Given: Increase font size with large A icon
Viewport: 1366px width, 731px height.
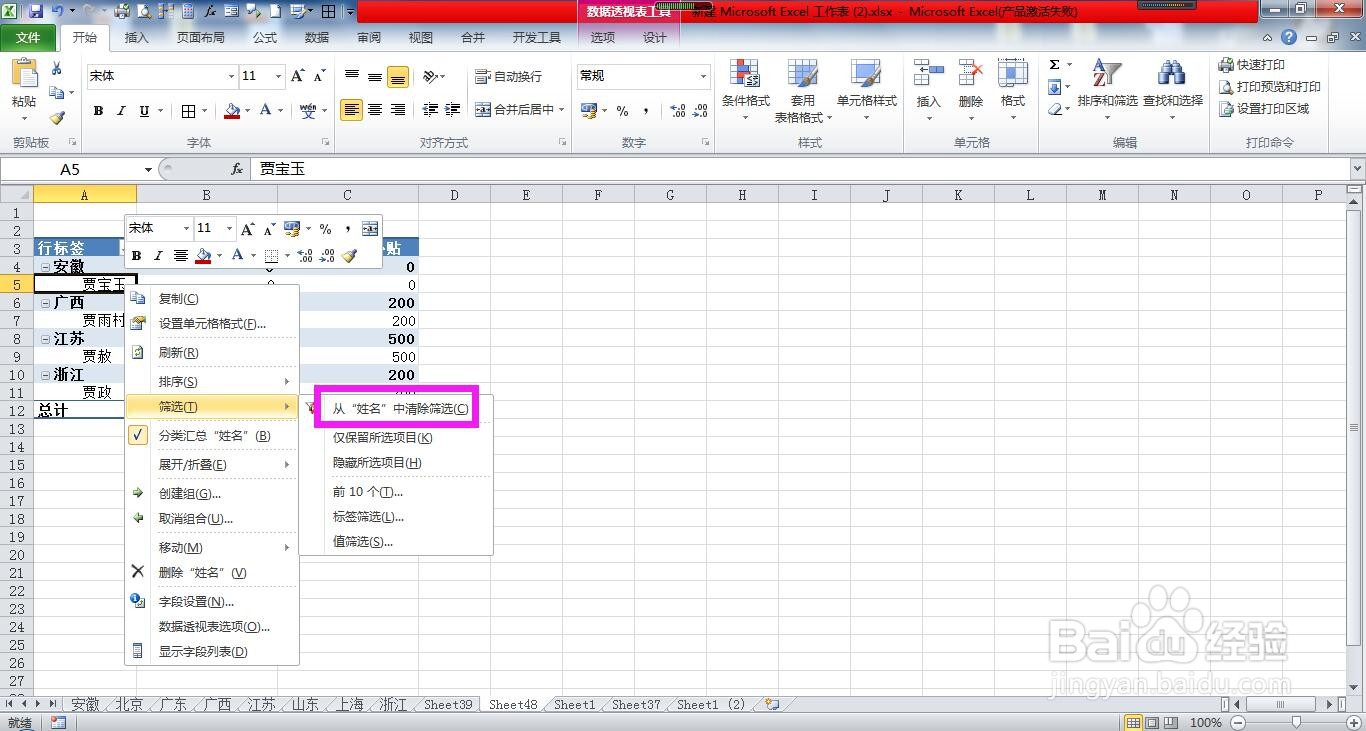Looking at the screenshot, I should tap(297, 76).
